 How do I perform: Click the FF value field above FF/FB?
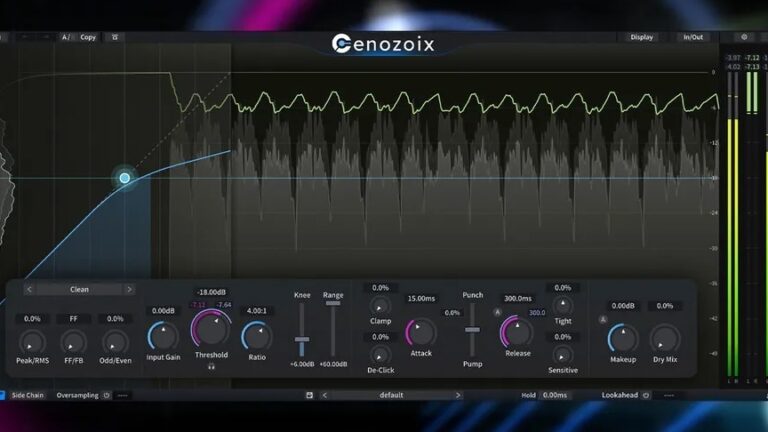coord(73,319)
